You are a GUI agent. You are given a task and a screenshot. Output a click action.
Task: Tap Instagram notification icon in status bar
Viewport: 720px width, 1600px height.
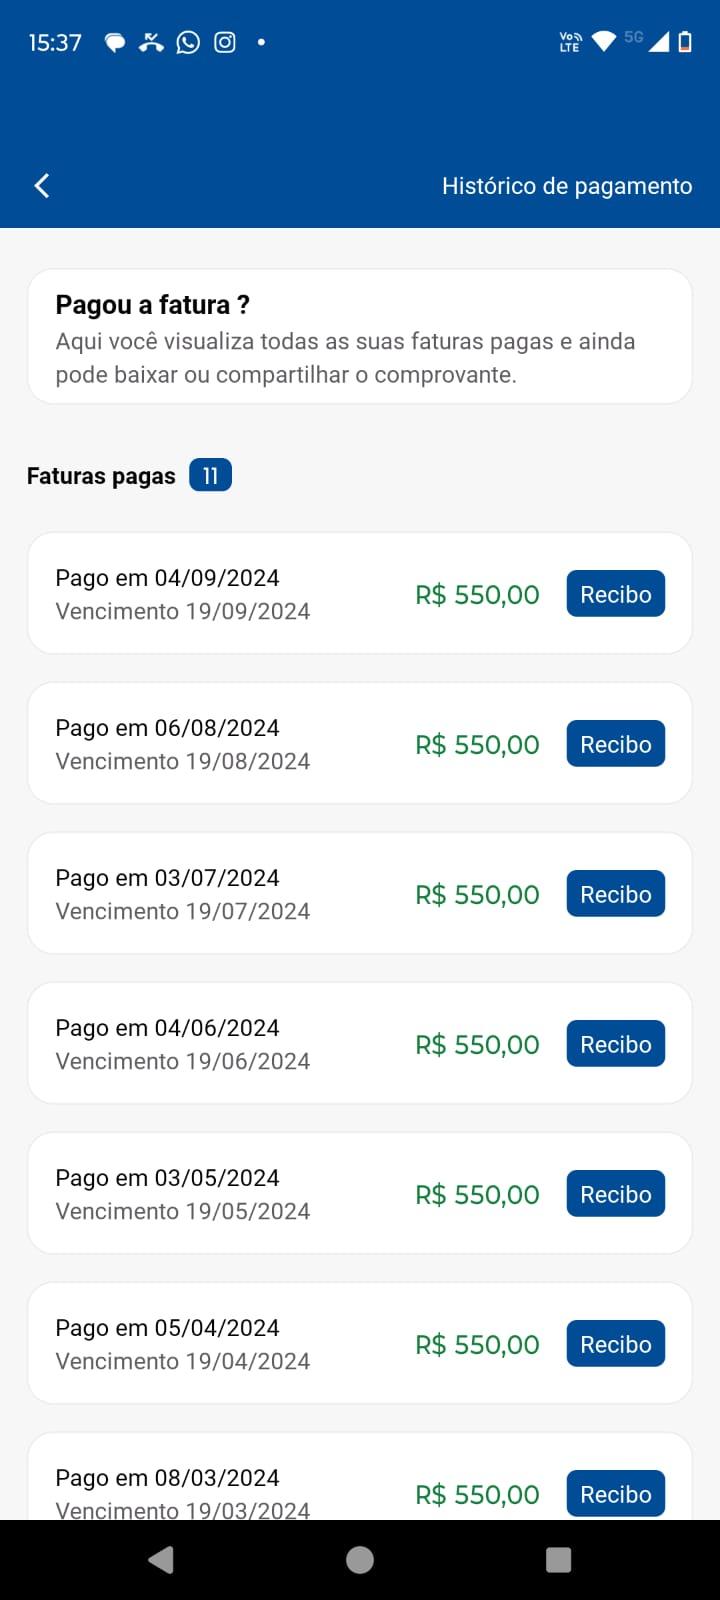point(225,42)
